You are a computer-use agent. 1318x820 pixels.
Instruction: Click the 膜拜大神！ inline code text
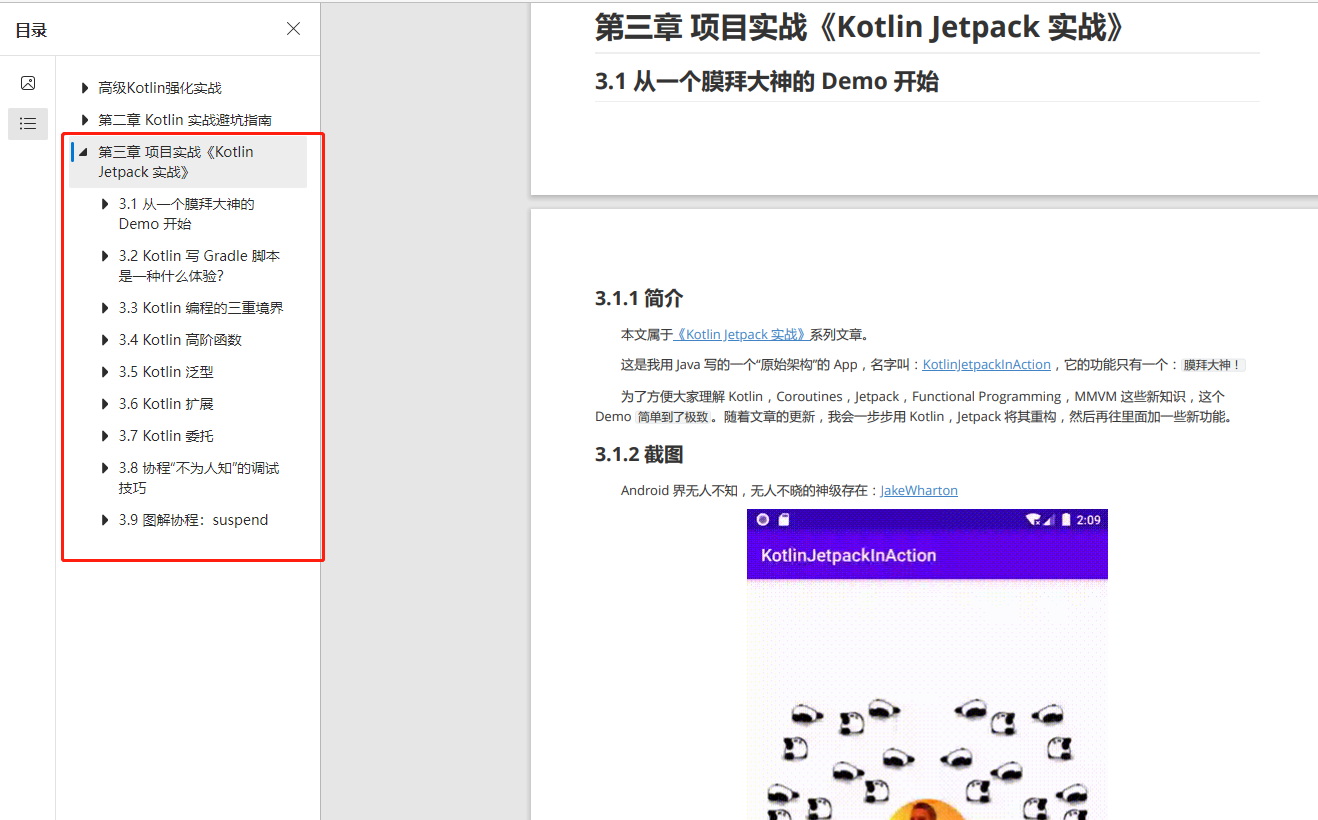tap(1213, 365)
